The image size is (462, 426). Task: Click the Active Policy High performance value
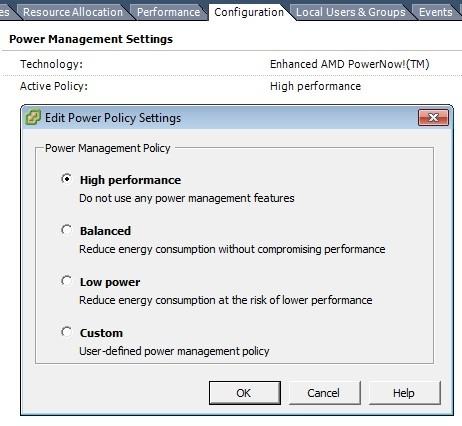[315, 86]
